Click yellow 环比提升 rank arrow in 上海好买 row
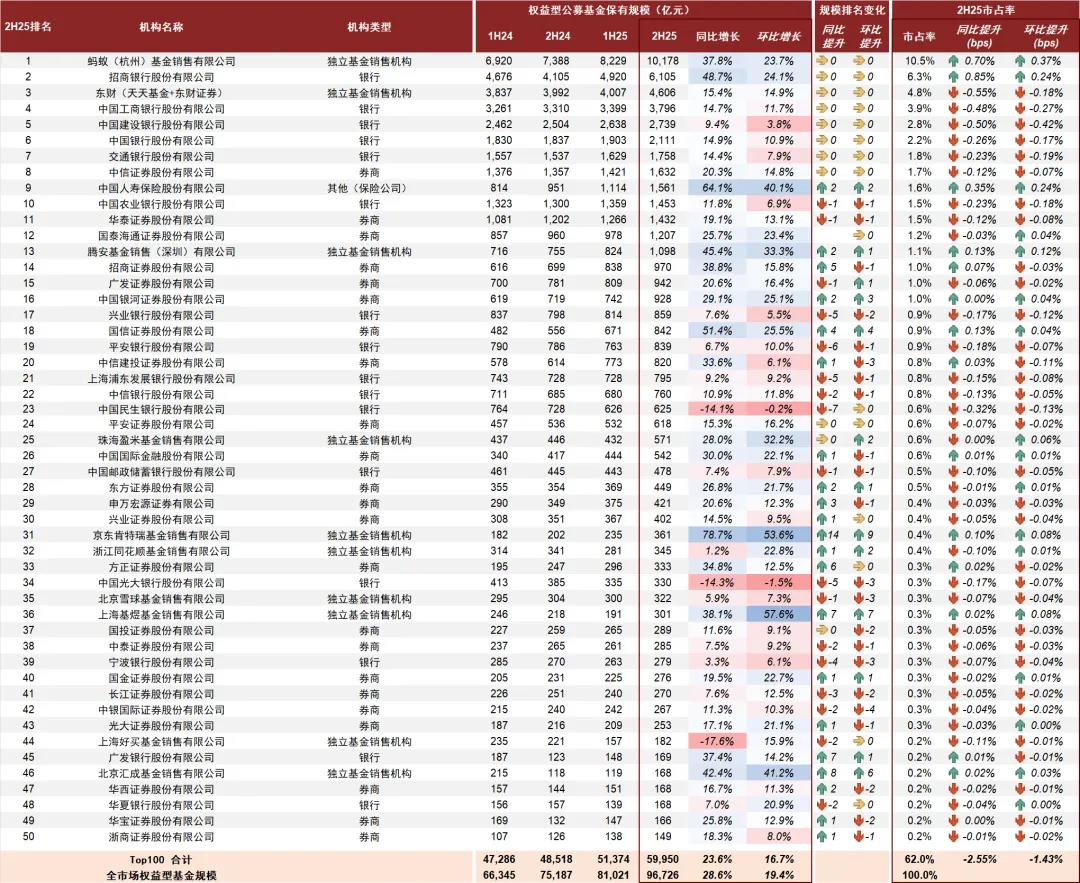The height and width of the screenshot is (883, 1080). pyautogui.click(x=859, y=741)
